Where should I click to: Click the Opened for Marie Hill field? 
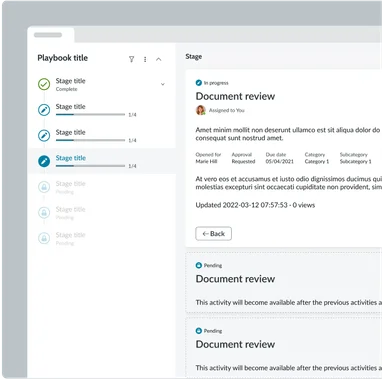click(208, 158)
